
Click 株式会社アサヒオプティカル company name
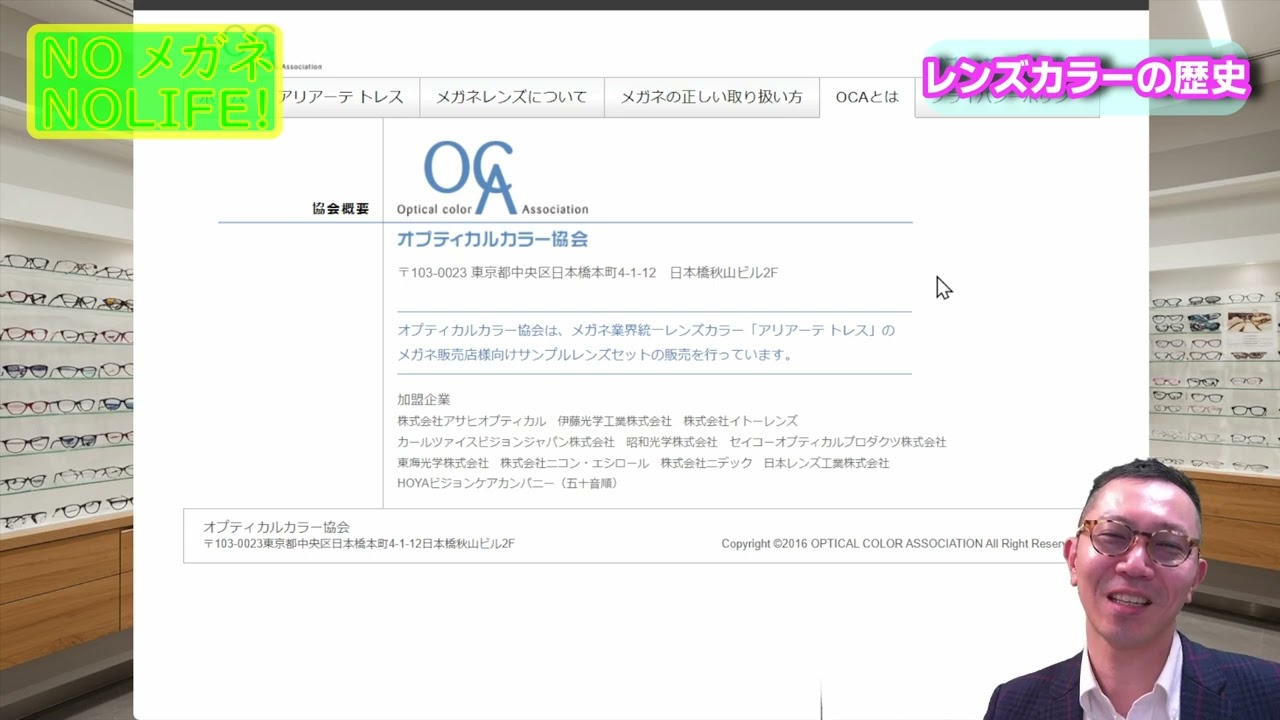point(472,421)
